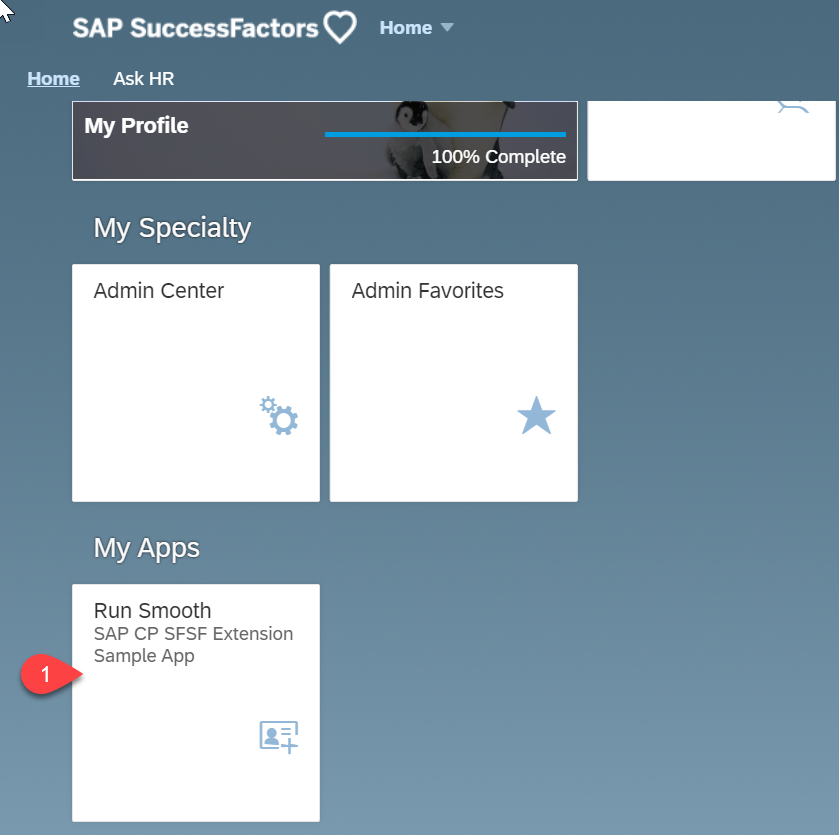Launch the Run Smooth app tile

pos(196,703)
